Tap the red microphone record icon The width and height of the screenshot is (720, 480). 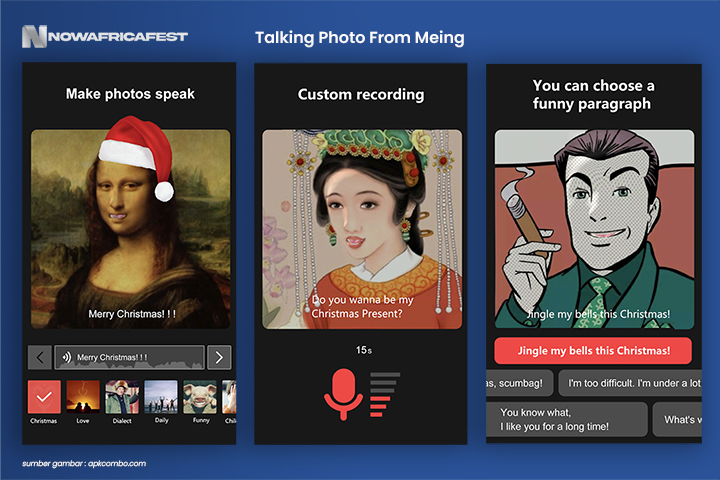click(x=343, y=394)
